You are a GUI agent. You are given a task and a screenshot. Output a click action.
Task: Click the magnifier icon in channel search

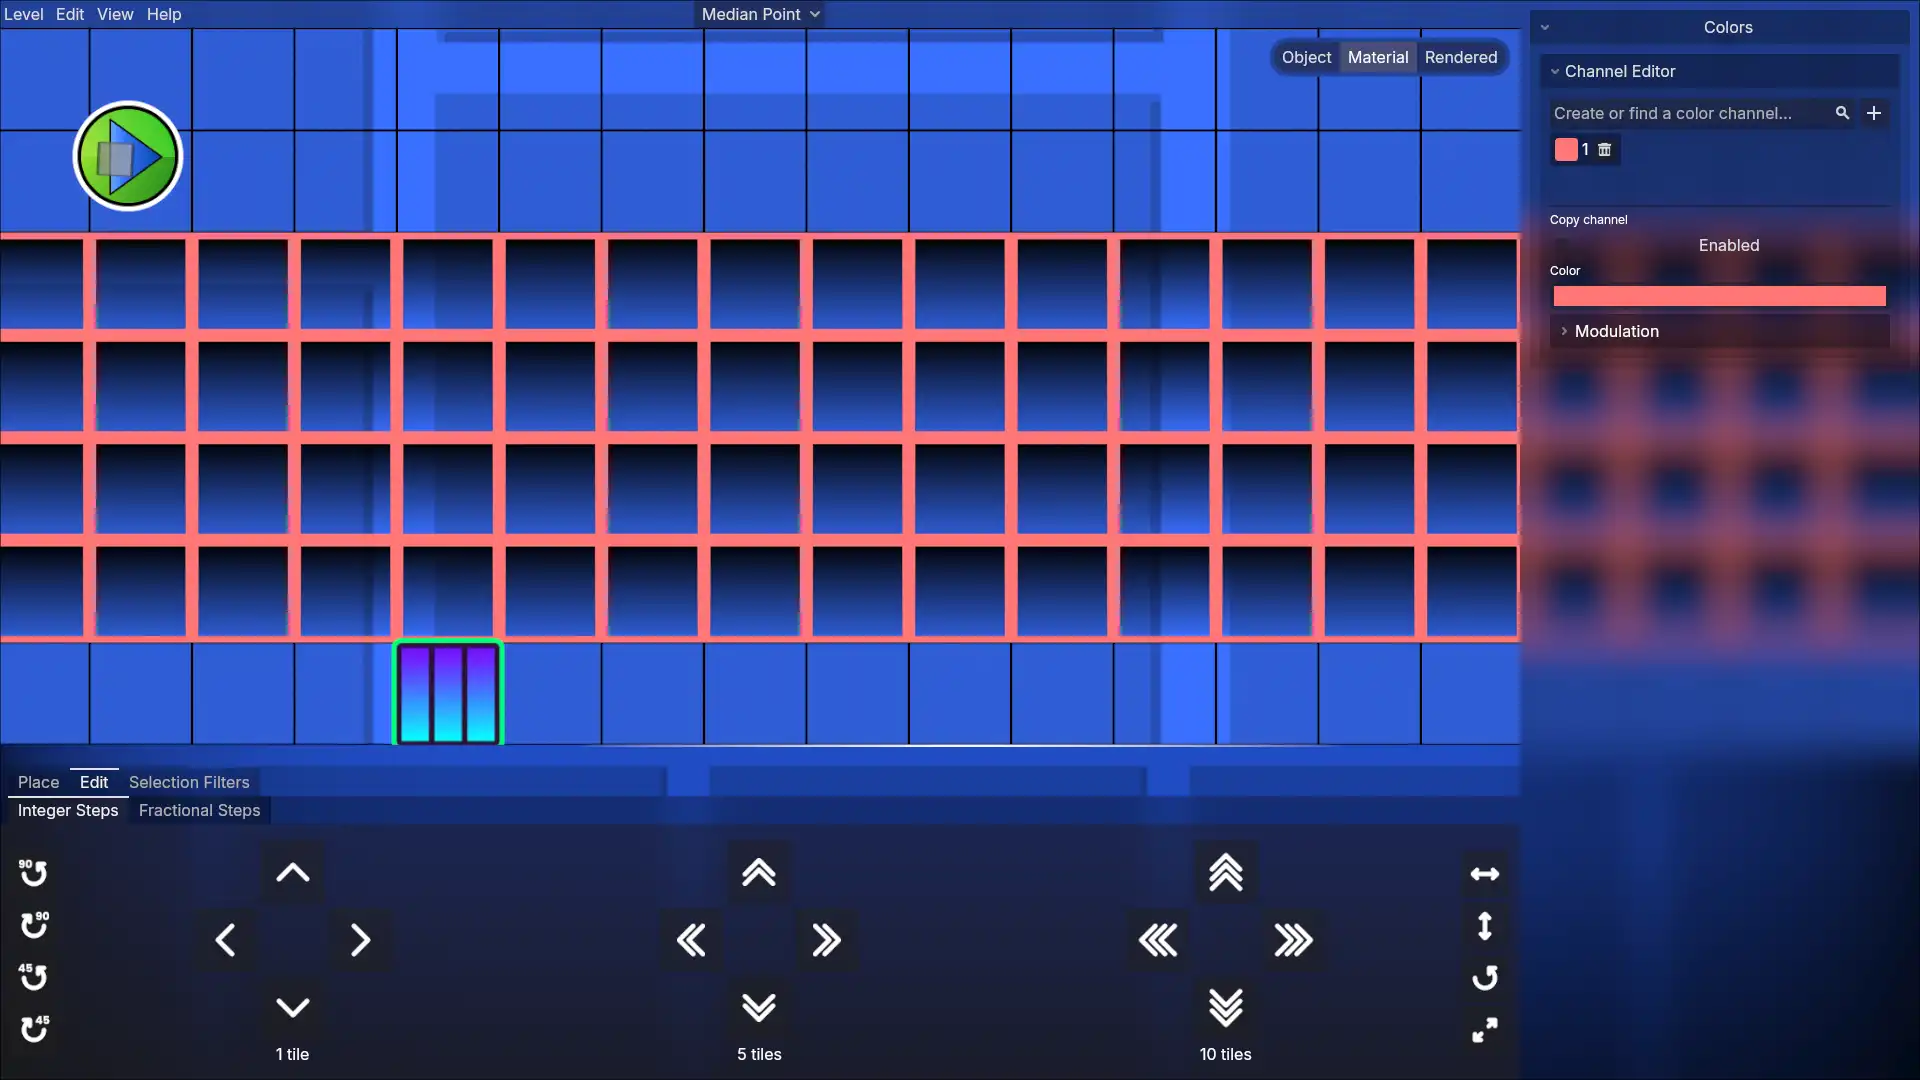click(1842, 113)
